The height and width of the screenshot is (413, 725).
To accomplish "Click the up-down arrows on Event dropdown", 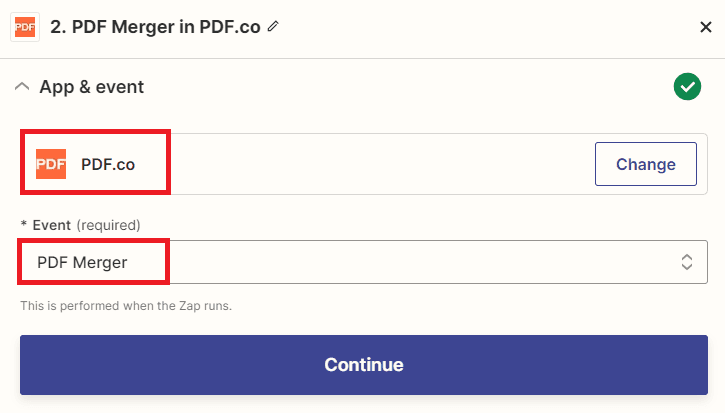I will 687,262.
